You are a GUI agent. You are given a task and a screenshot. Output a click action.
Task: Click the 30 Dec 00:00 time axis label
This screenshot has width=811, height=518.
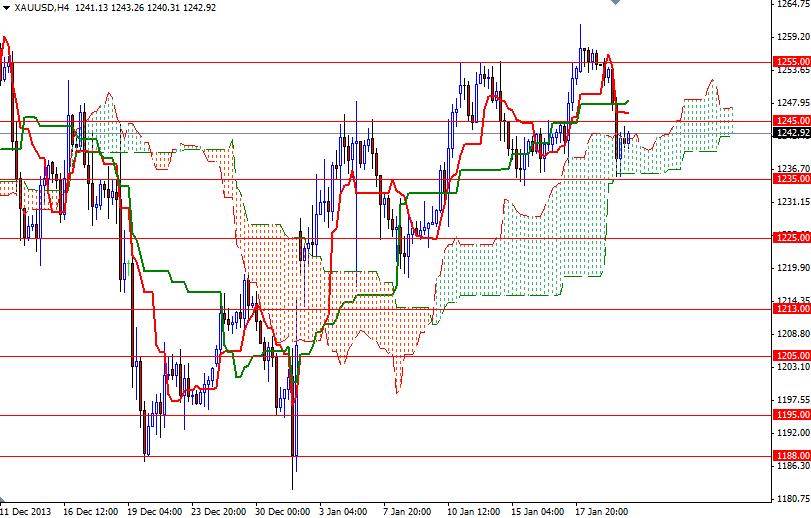pos(282,511)
